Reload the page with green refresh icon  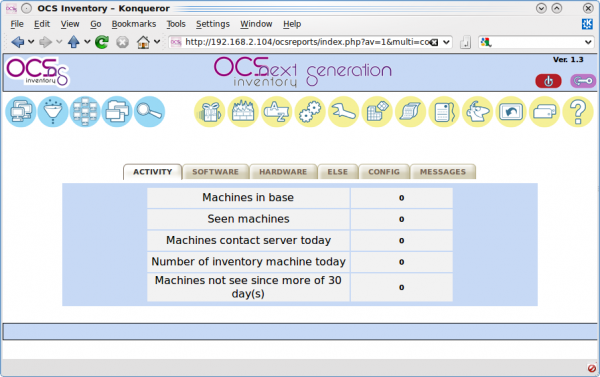point(102,42)
